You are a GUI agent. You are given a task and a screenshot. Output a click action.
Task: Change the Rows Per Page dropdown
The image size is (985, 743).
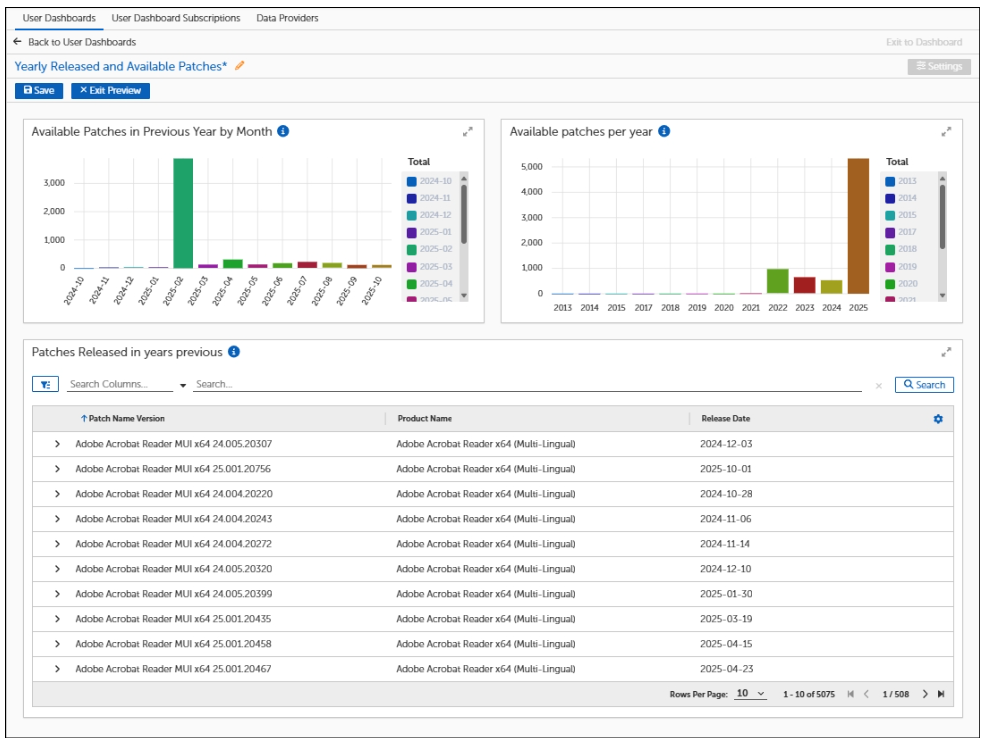coord(750,694)
